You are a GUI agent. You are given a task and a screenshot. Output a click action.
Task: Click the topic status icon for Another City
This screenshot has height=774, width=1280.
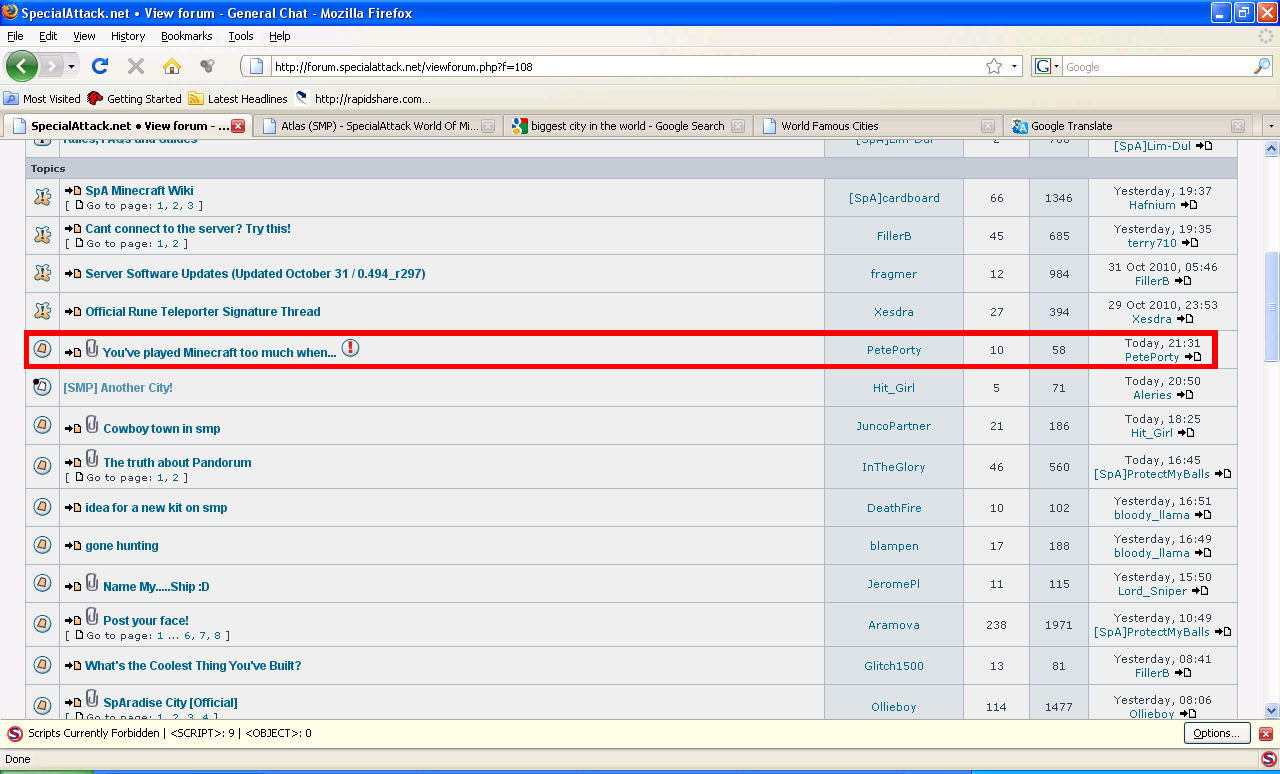point(42,387)
